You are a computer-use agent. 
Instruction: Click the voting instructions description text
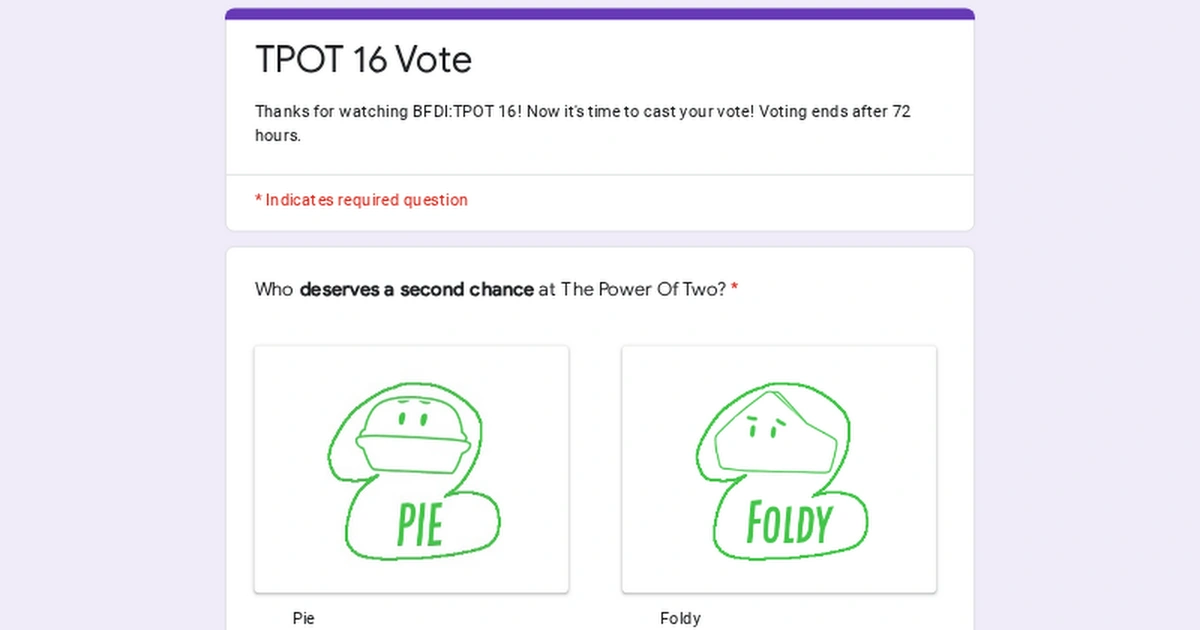coord(583,123)
